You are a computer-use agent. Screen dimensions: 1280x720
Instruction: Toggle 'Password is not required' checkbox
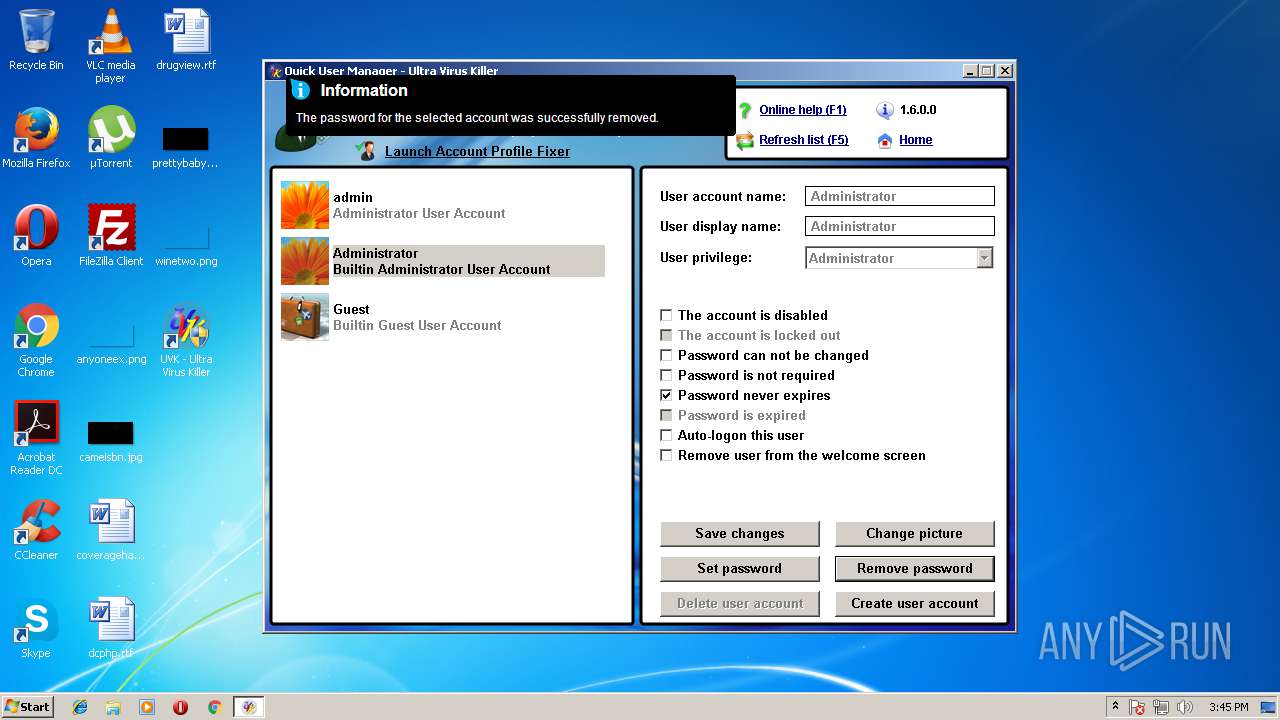coord(666,375)
